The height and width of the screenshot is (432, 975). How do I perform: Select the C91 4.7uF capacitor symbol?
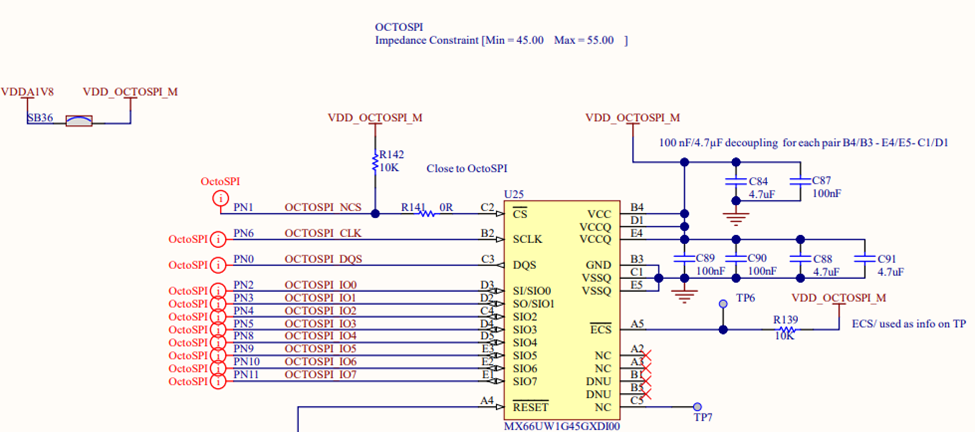(x=864, y=259)
